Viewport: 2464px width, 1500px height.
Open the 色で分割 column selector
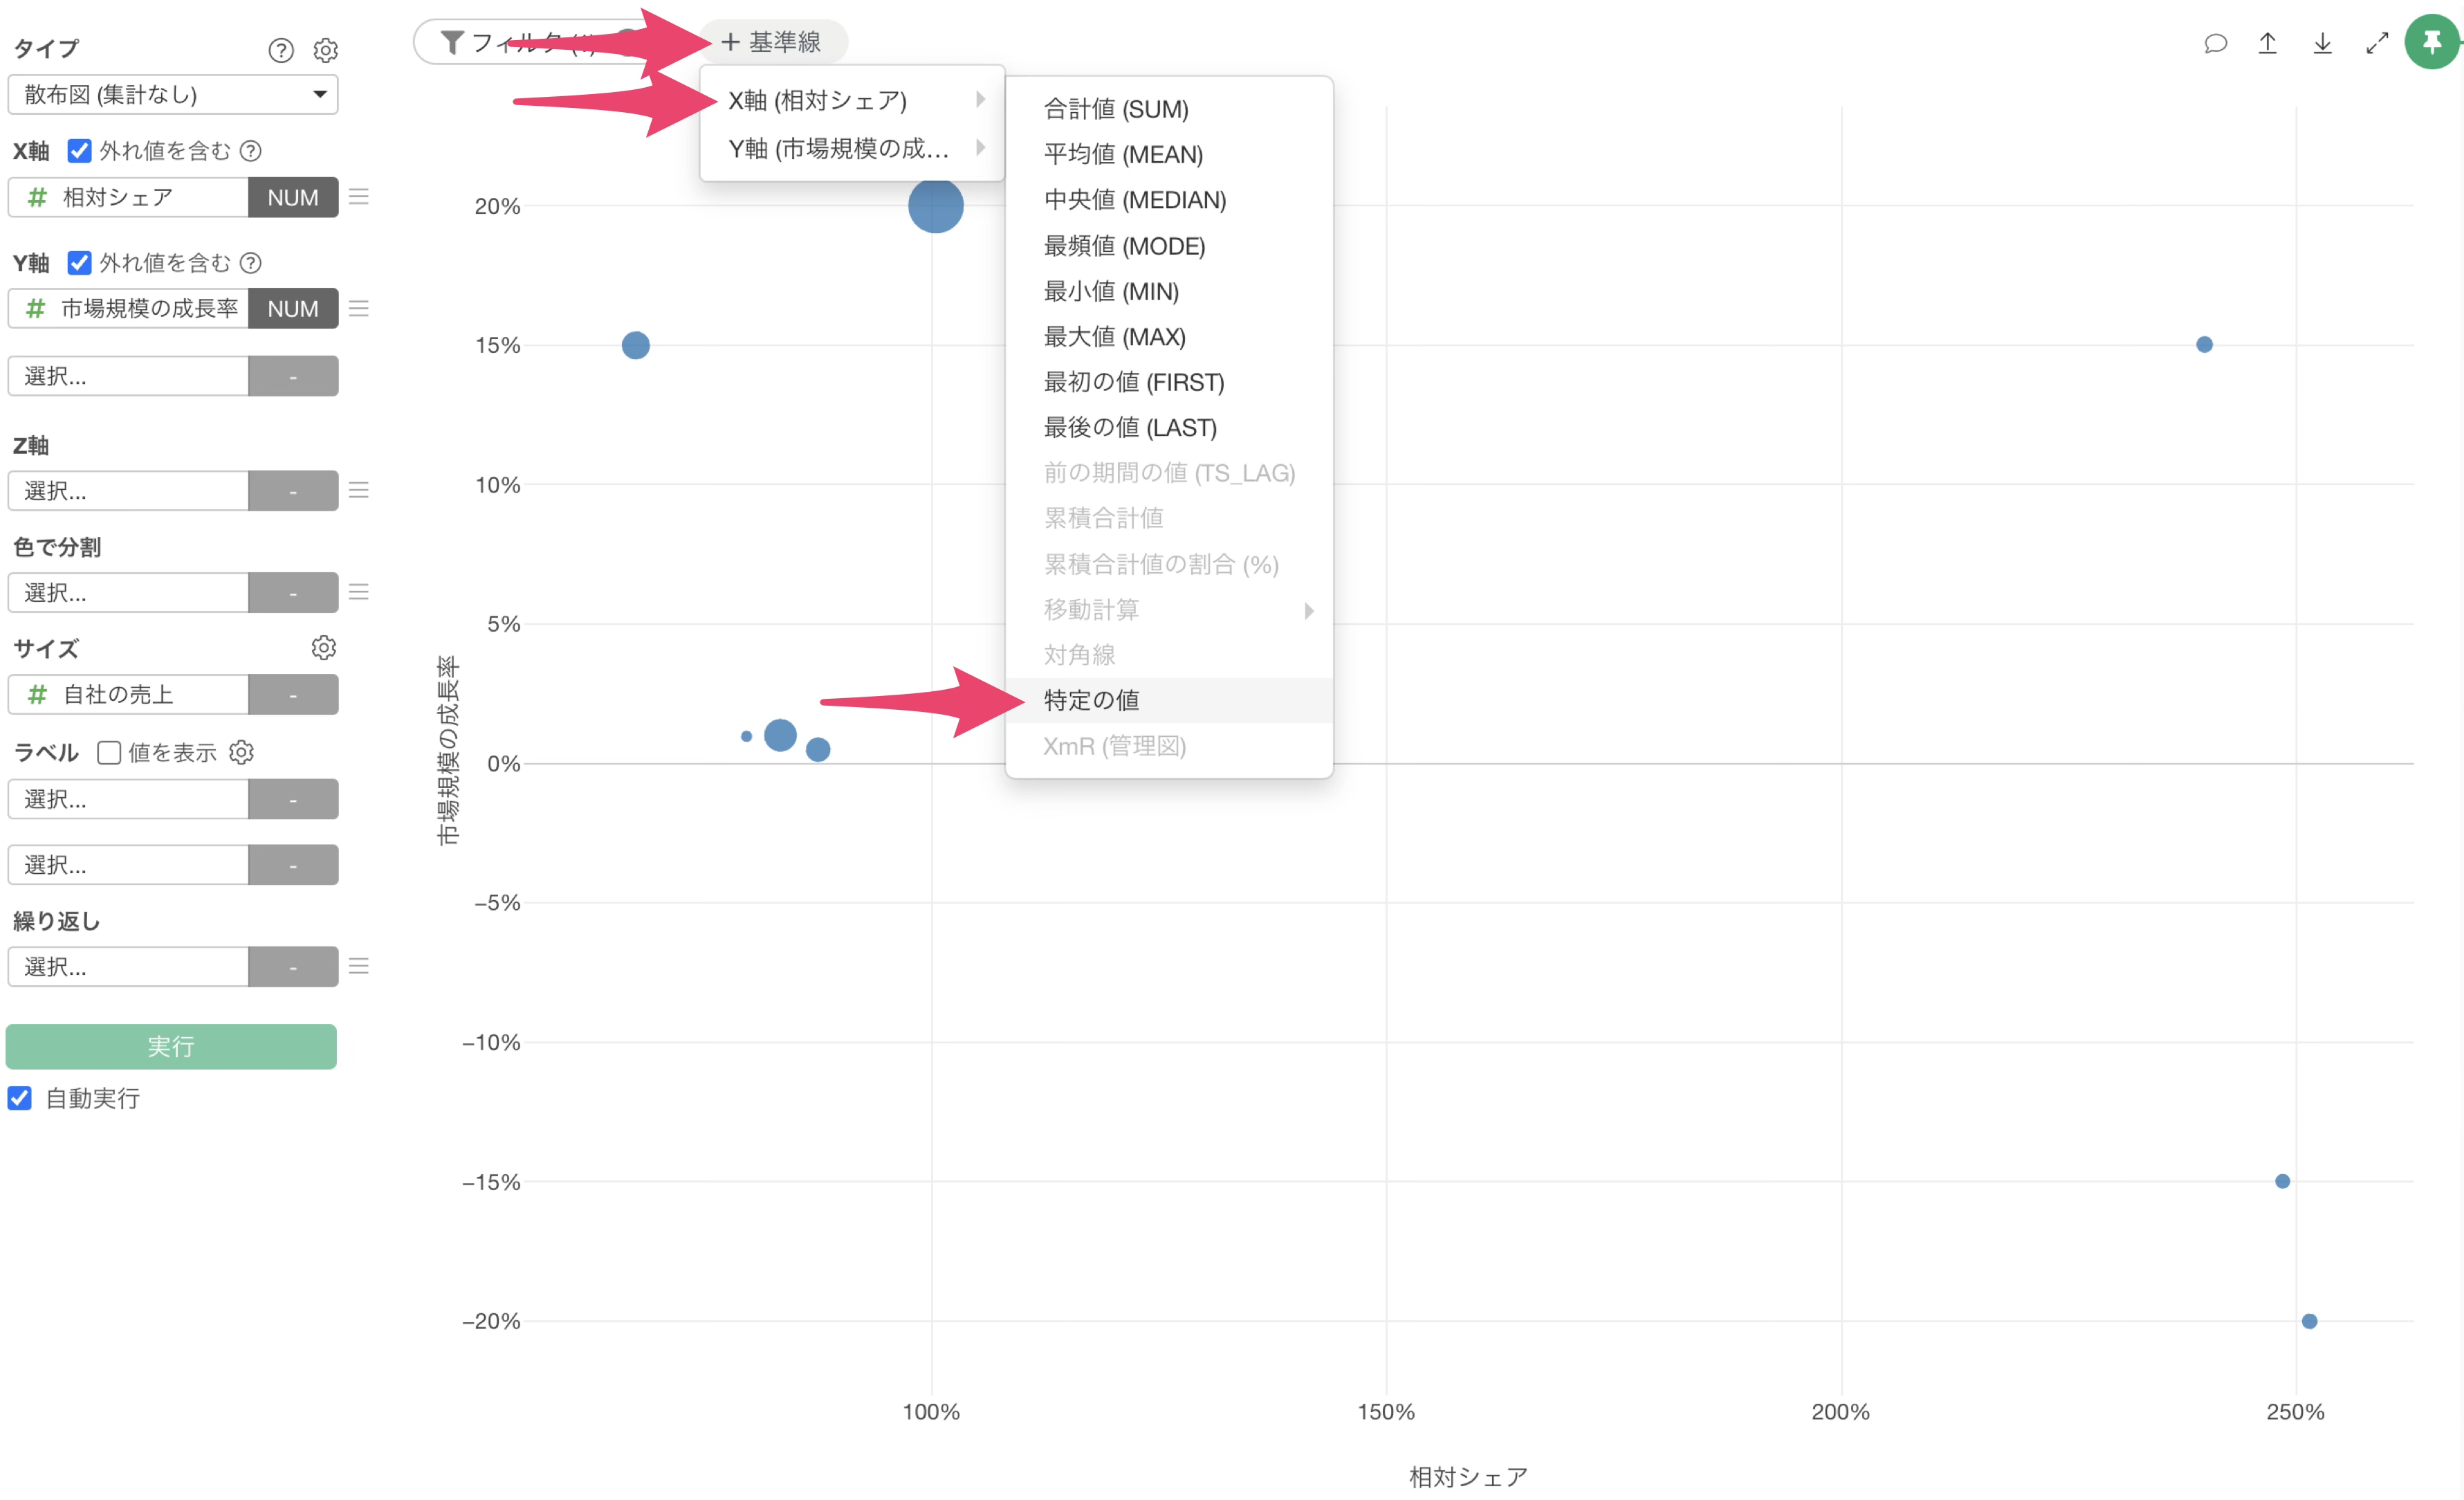click(128, 593)
